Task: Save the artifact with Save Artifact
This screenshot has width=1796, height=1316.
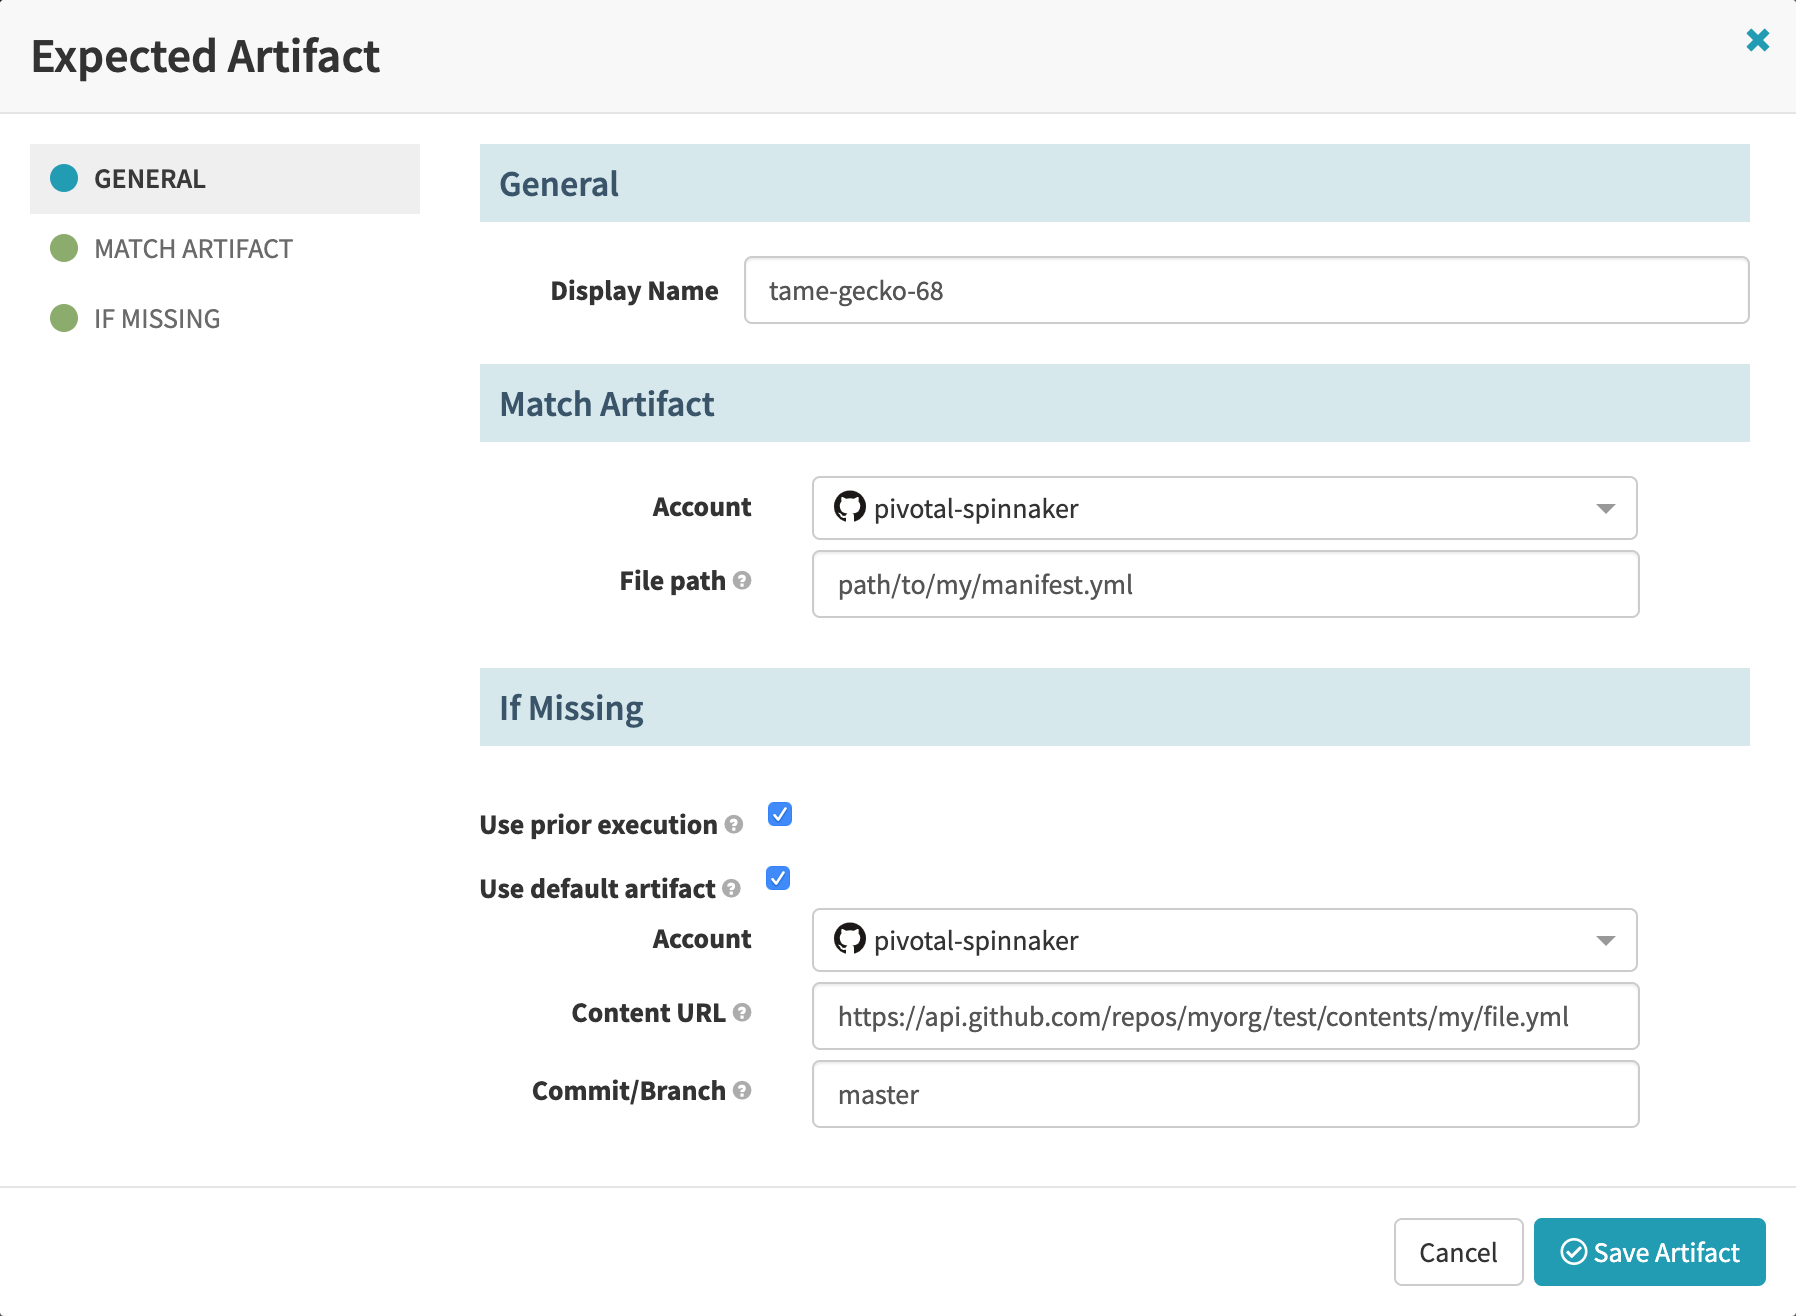Action: click(x=1649, y=1252)
